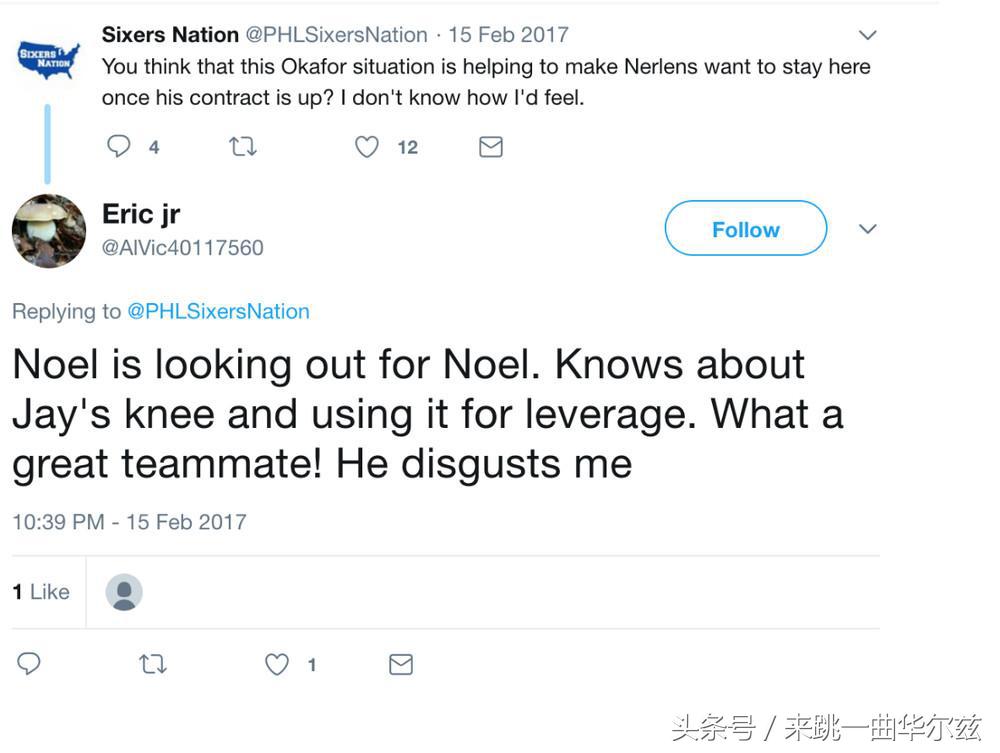Image resolution: width=1000 pixels, height=753 pixels.
Task: Open the envelope icon below Eric jr's tweet
Action: (x=400, y=663)
